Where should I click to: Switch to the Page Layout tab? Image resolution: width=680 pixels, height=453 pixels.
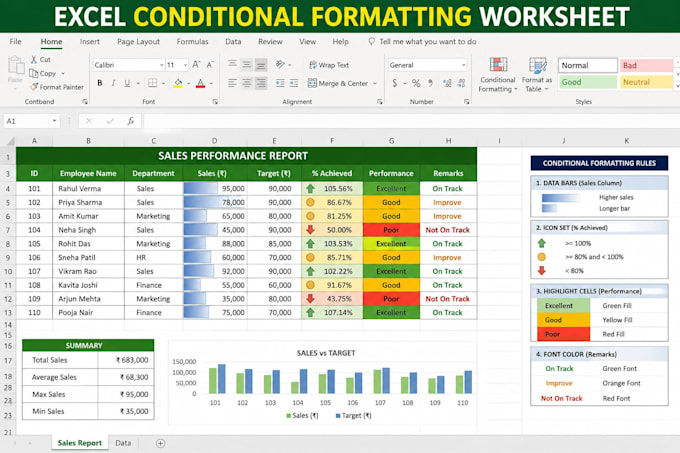point(138,42)
